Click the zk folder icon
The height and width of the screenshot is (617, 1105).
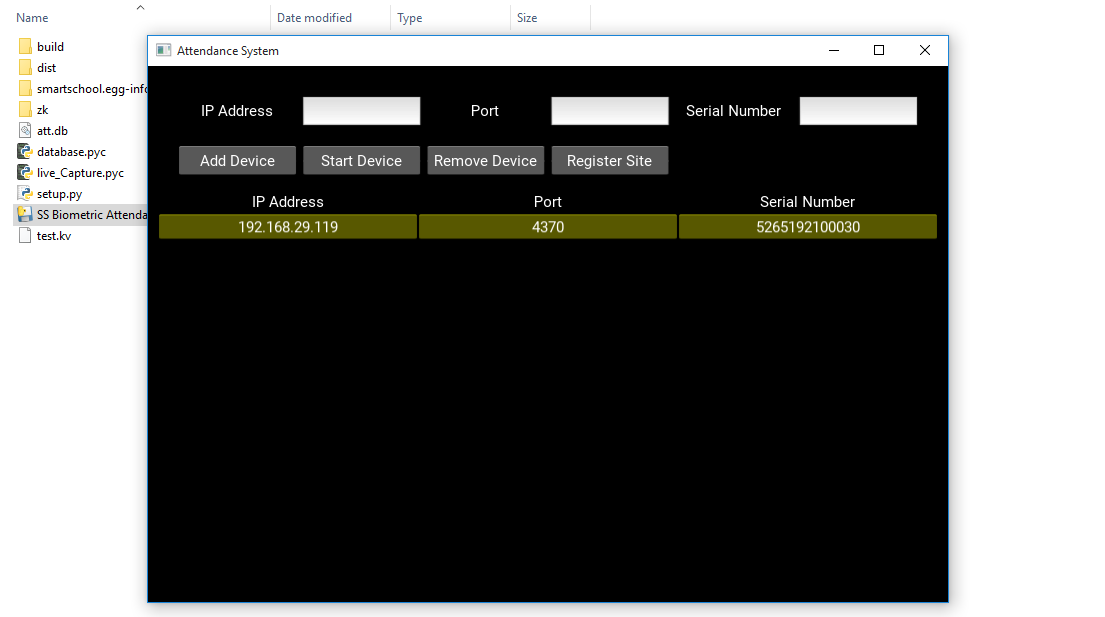coord(25,110)
